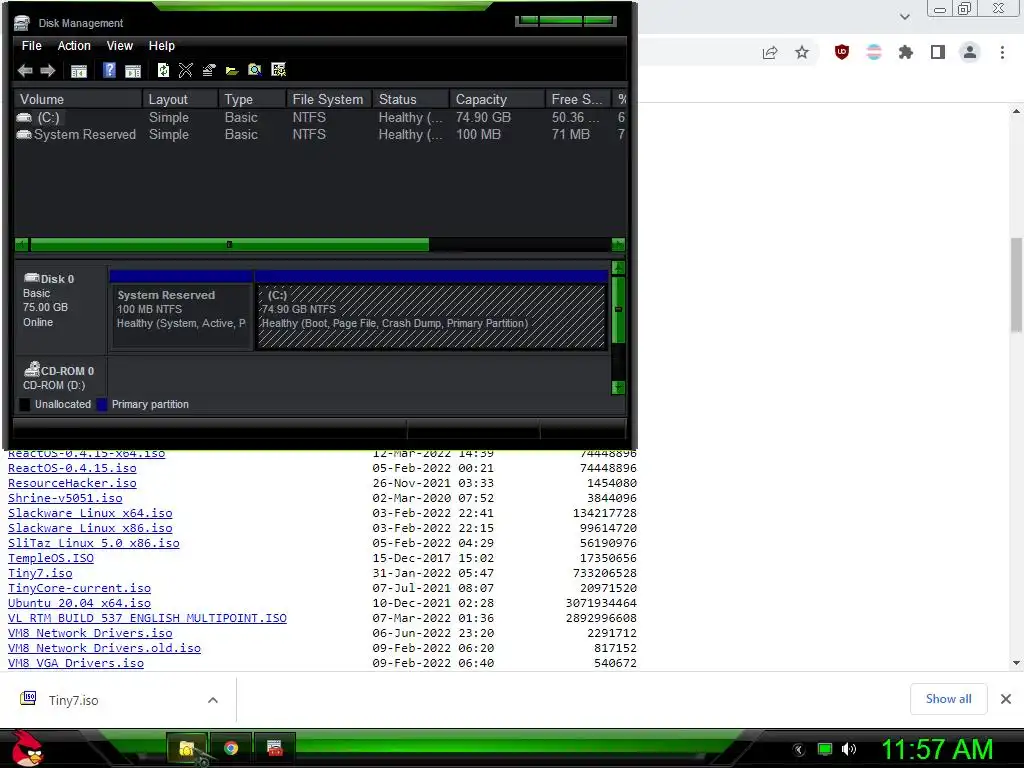Click the volume list scroll-right arrow
The height and width of the screenshot is (768, 1024).
click(618, 245)
